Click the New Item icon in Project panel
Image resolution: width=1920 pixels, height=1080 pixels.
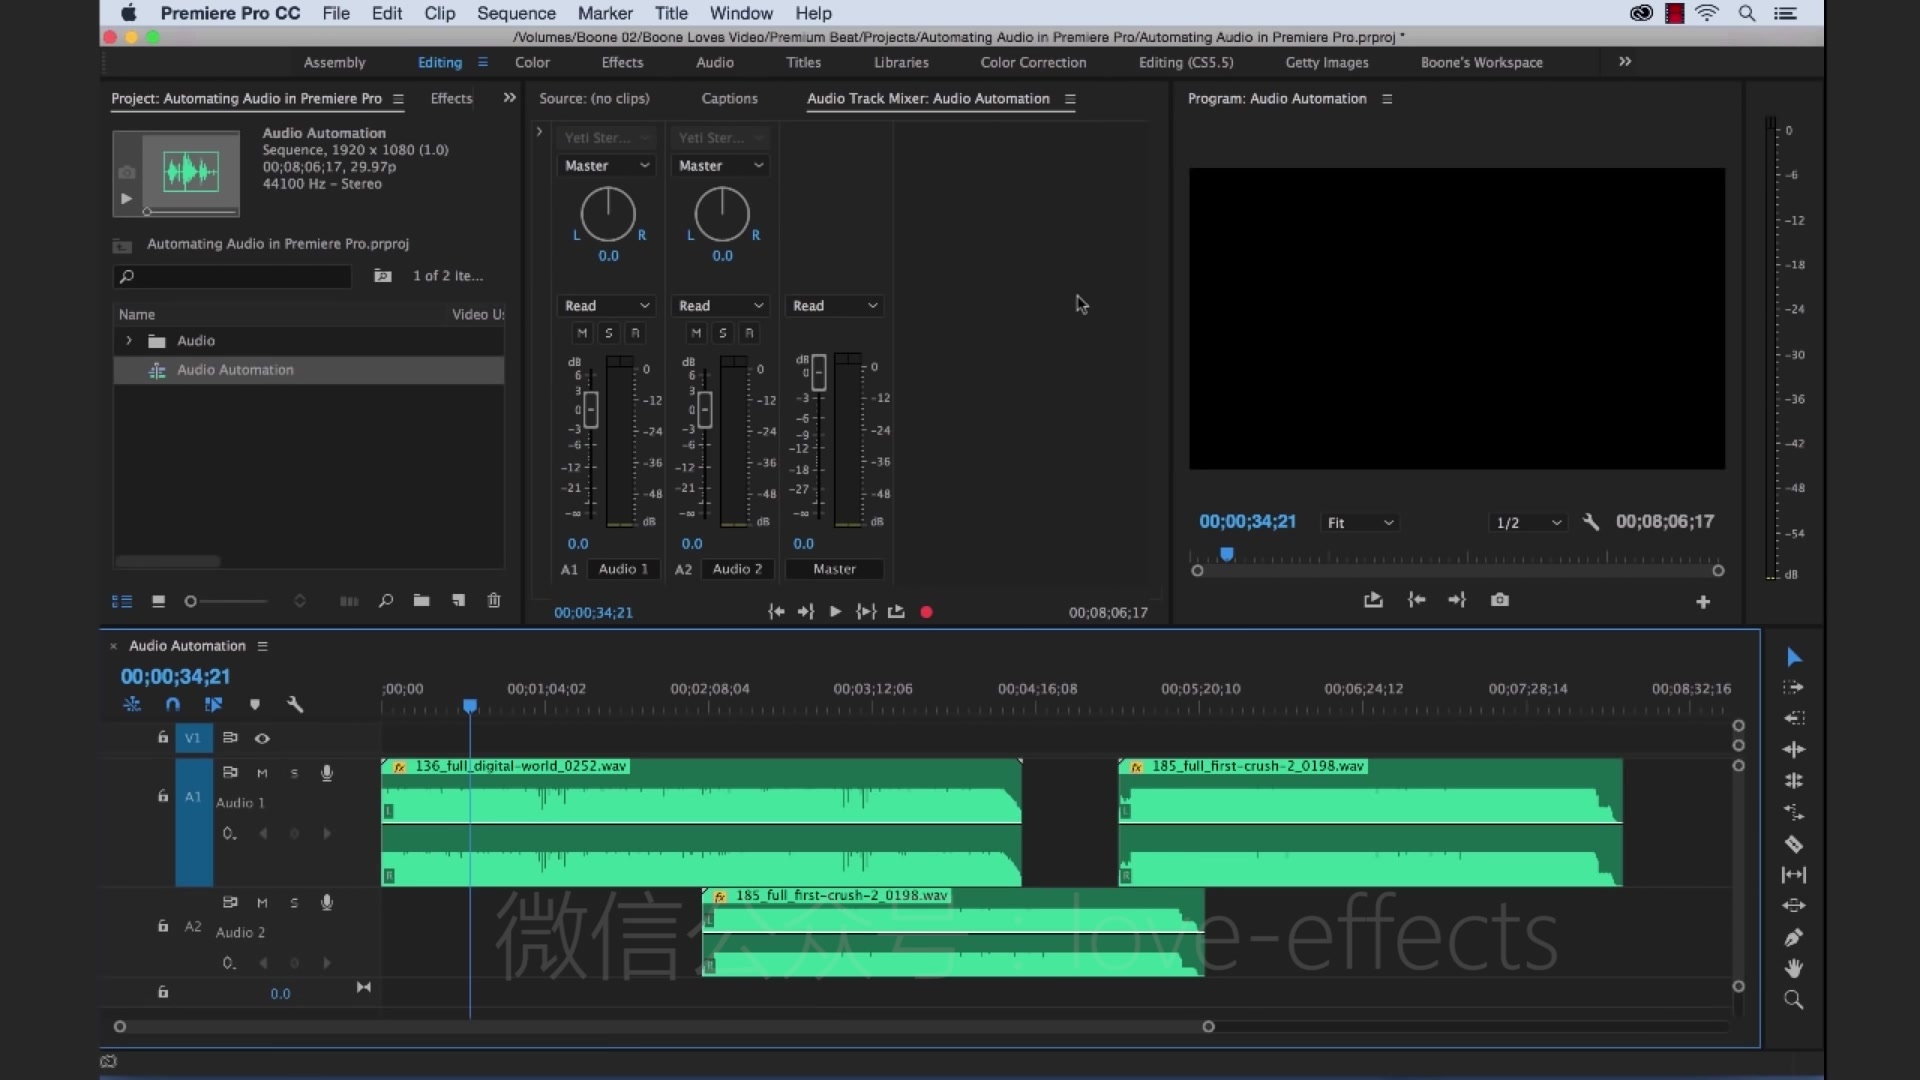point(458,601)
